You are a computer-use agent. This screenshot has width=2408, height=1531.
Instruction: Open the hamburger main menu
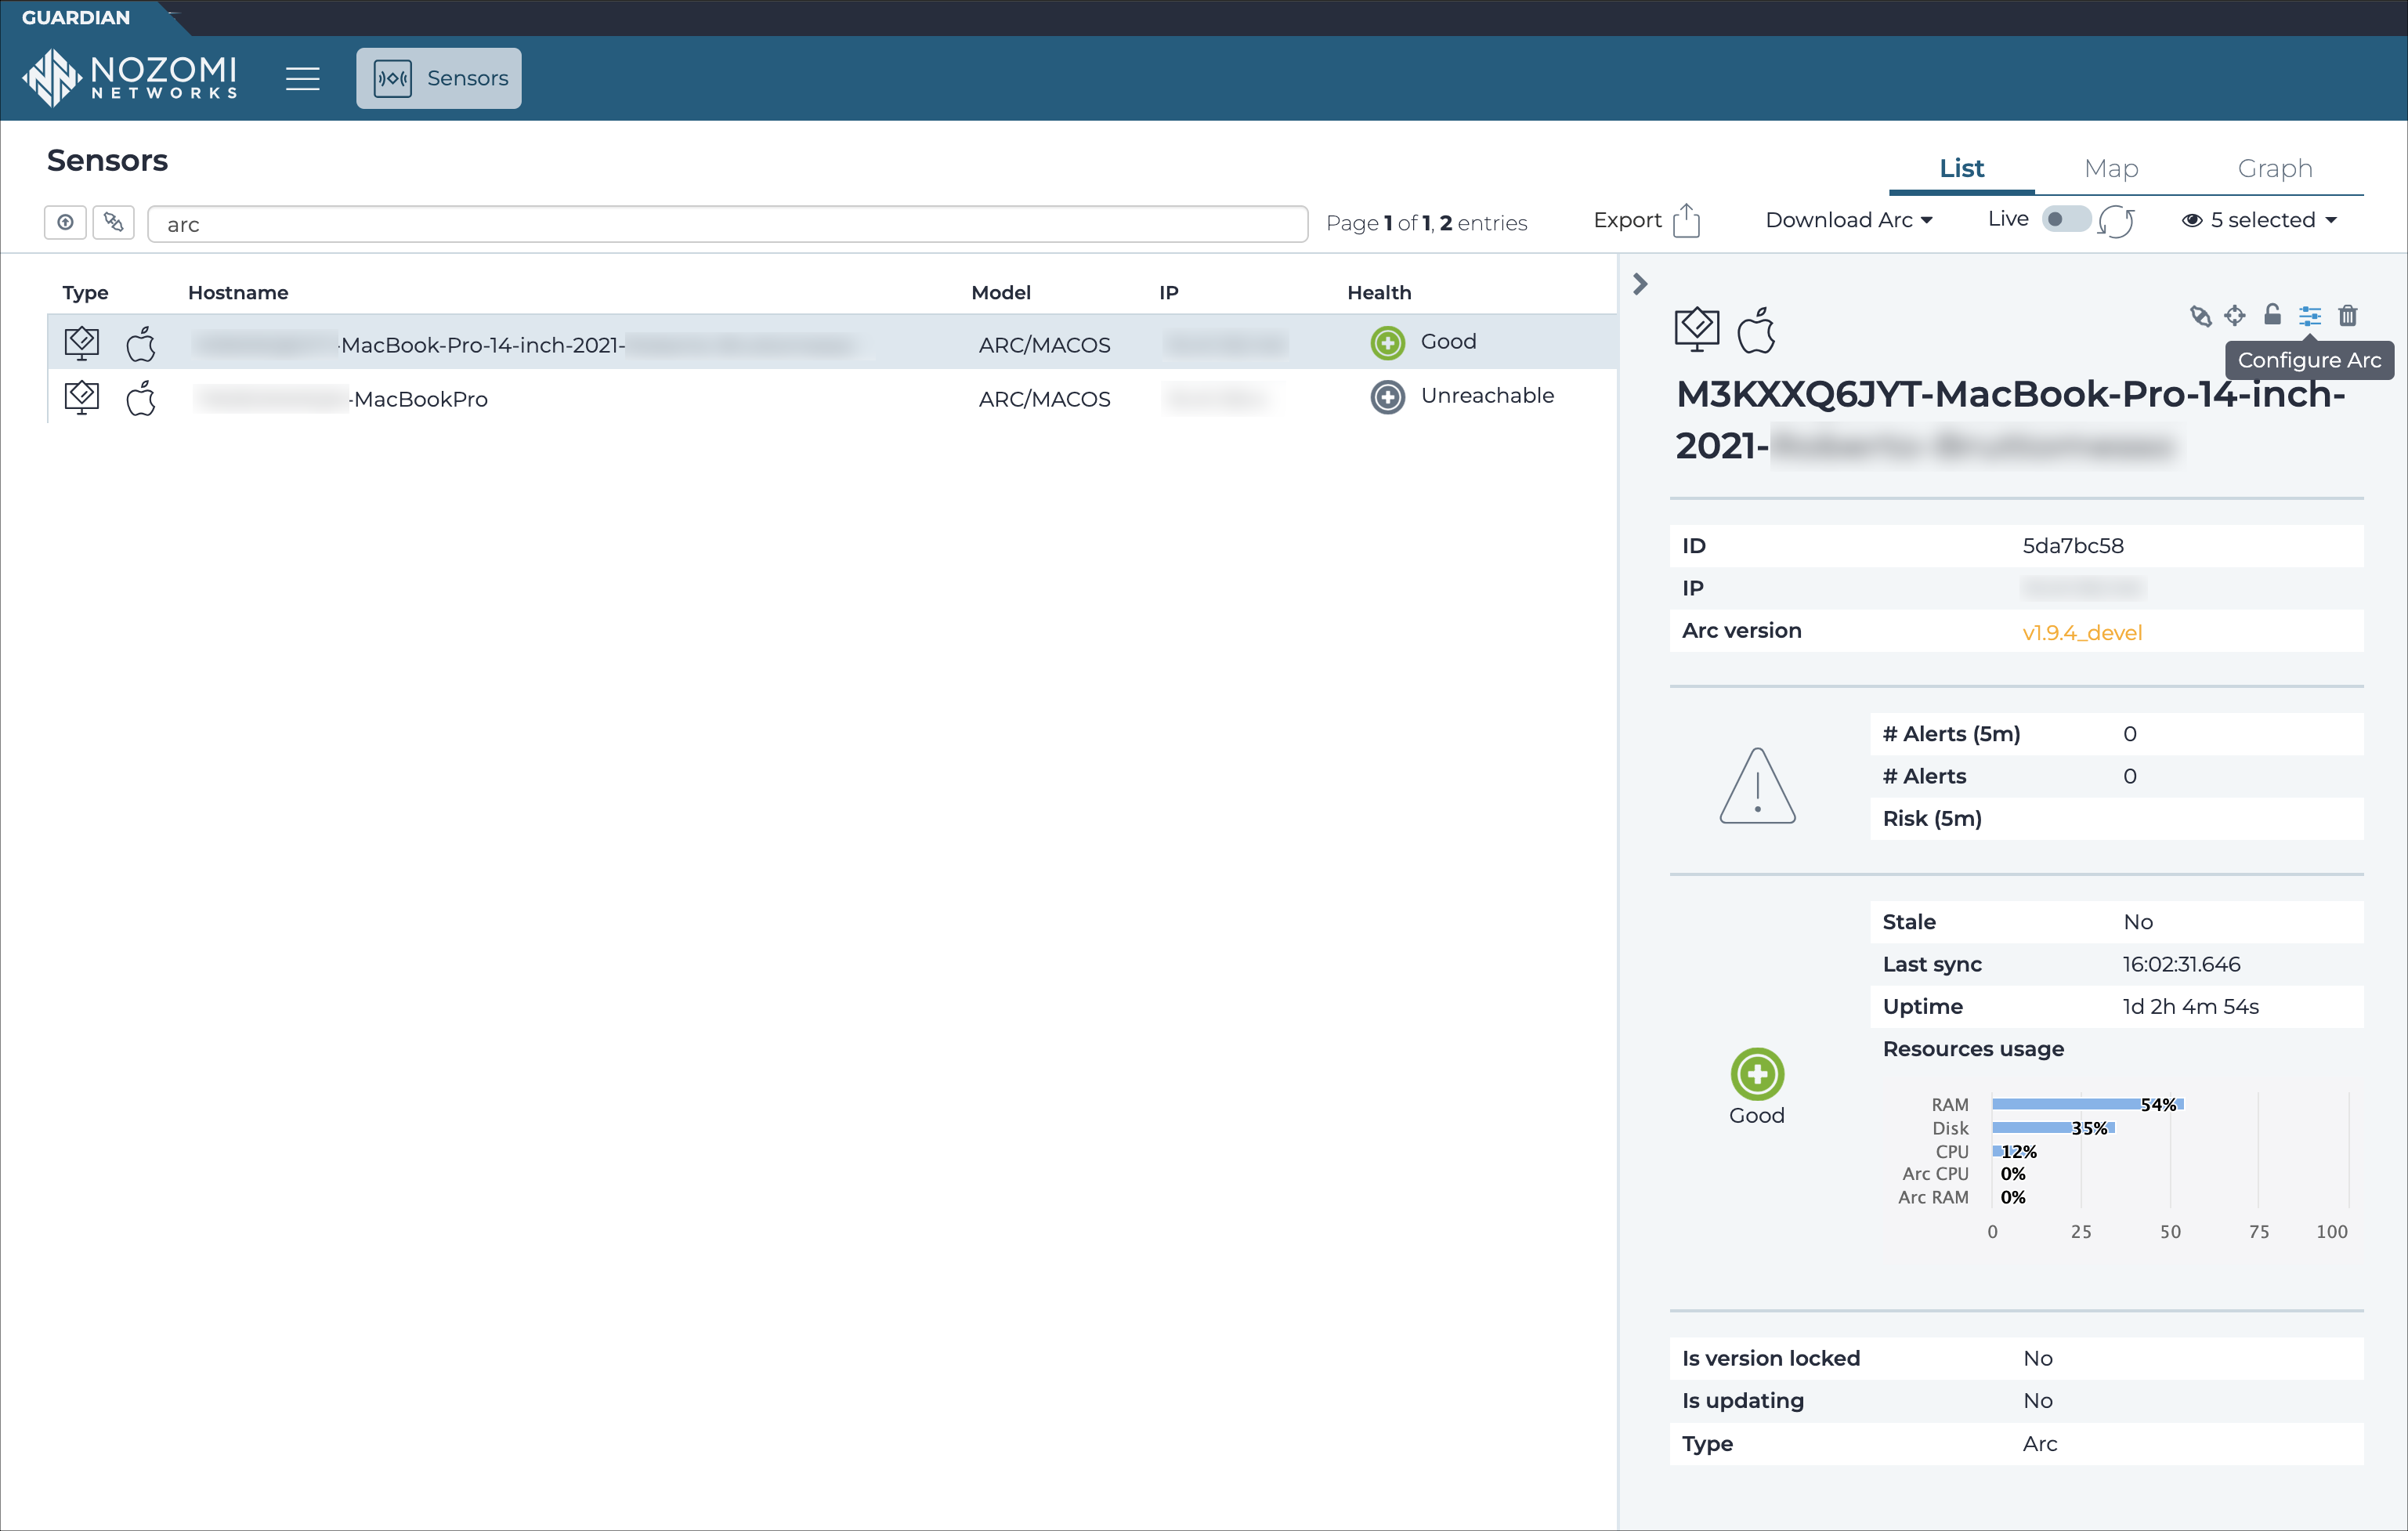tap(302, 78)
